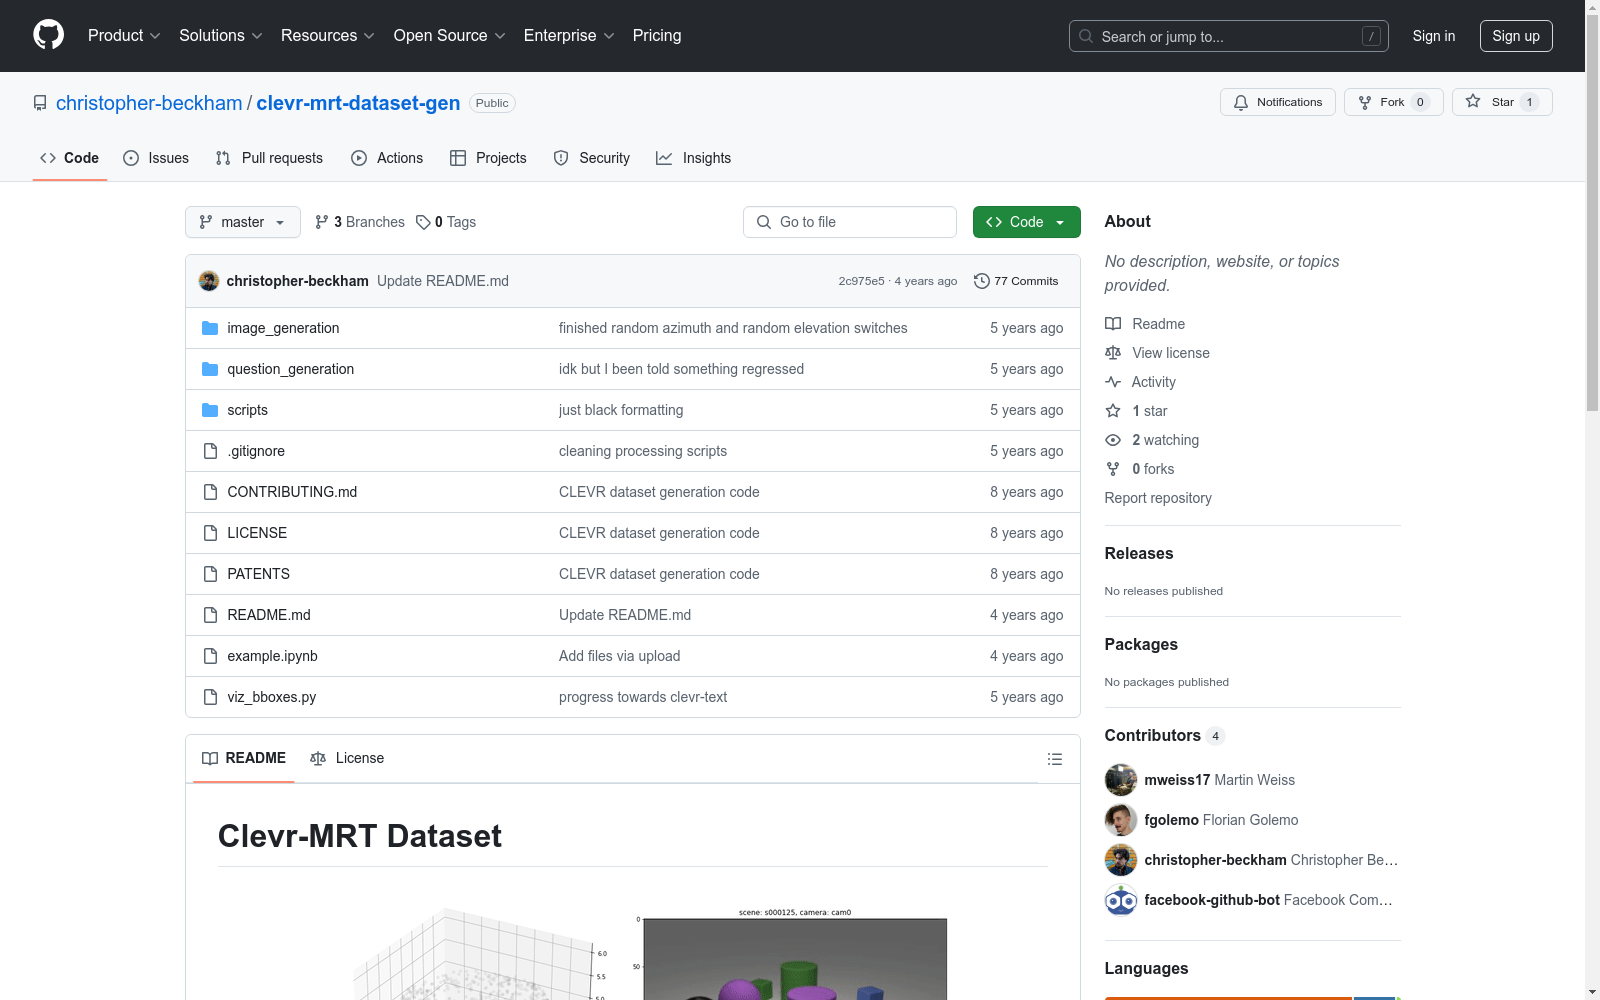This screenshot has height=1000, width=1600.
Task: Click the license scale icon in About
Action: point(1113,353)
